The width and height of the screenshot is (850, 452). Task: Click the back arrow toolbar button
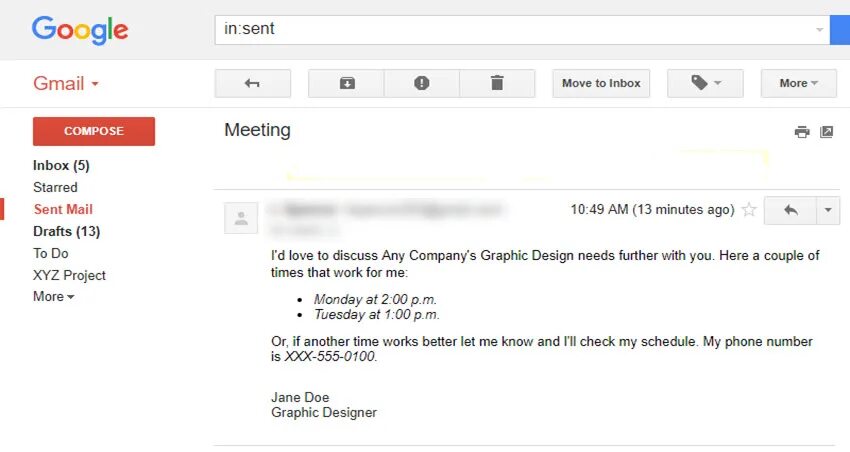[x=252, y=83]
